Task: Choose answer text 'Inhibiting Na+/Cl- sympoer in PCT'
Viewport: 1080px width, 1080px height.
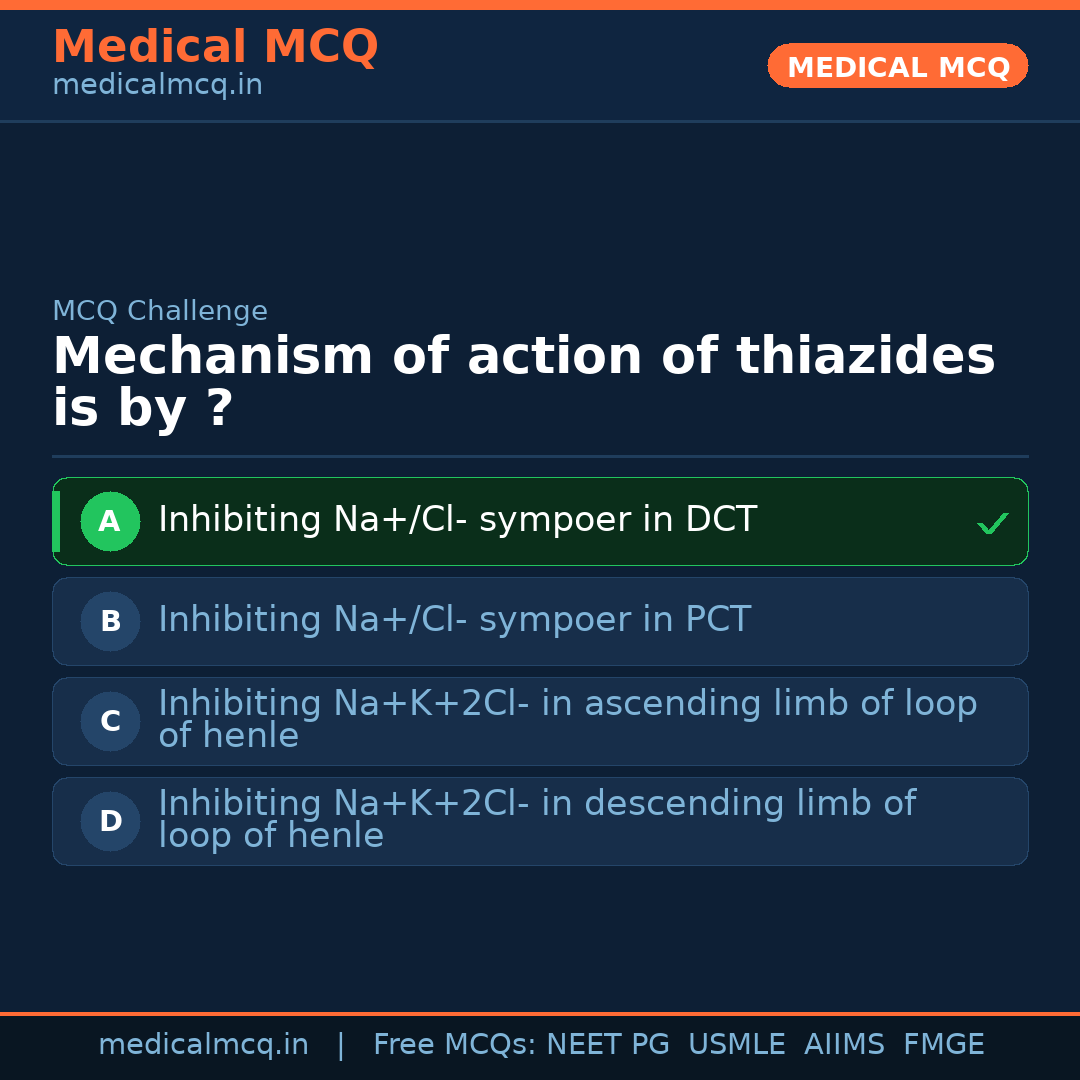Action: pos(454,620)
